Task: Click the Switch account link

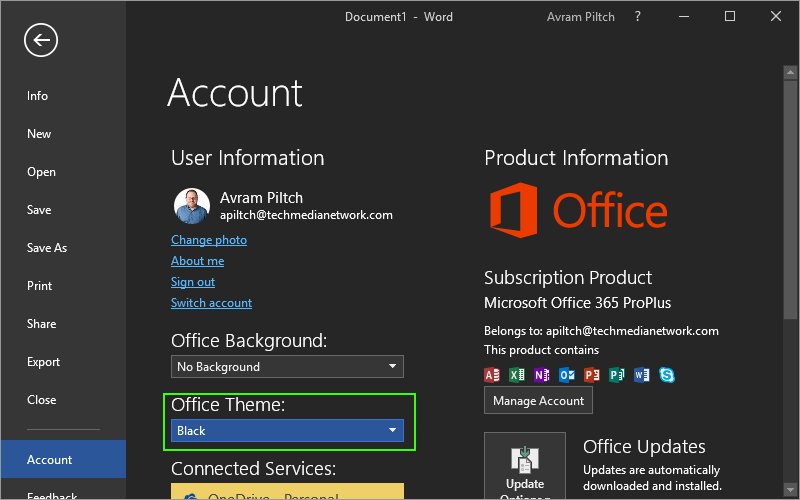Action: (x=211, y=303)
